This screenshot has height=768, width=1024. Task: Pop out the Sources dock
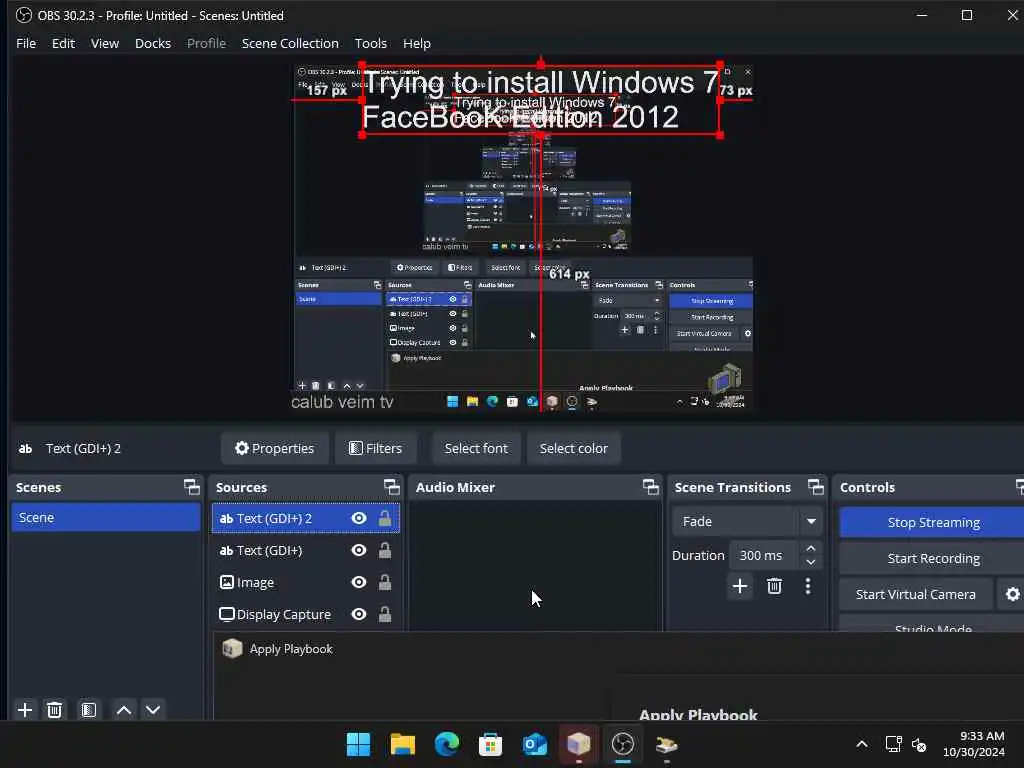391,487
